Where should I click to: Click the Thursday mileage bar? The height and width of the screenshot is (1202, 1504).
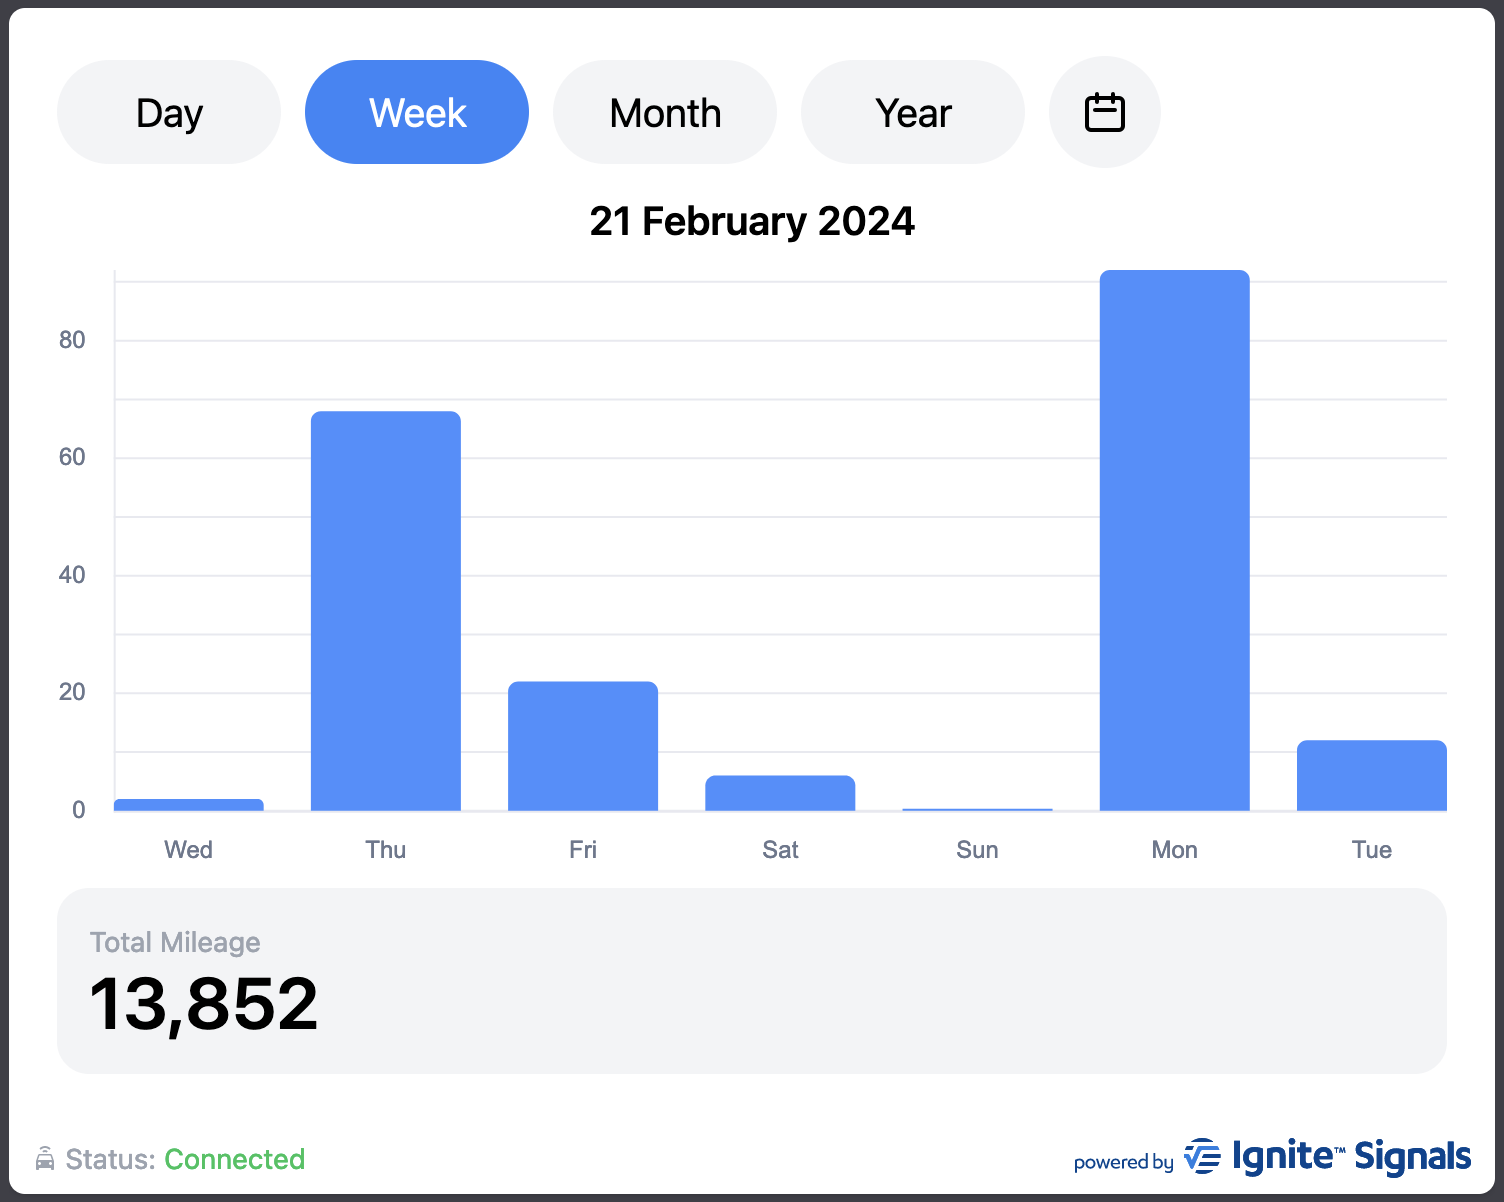tap(386, 611)
